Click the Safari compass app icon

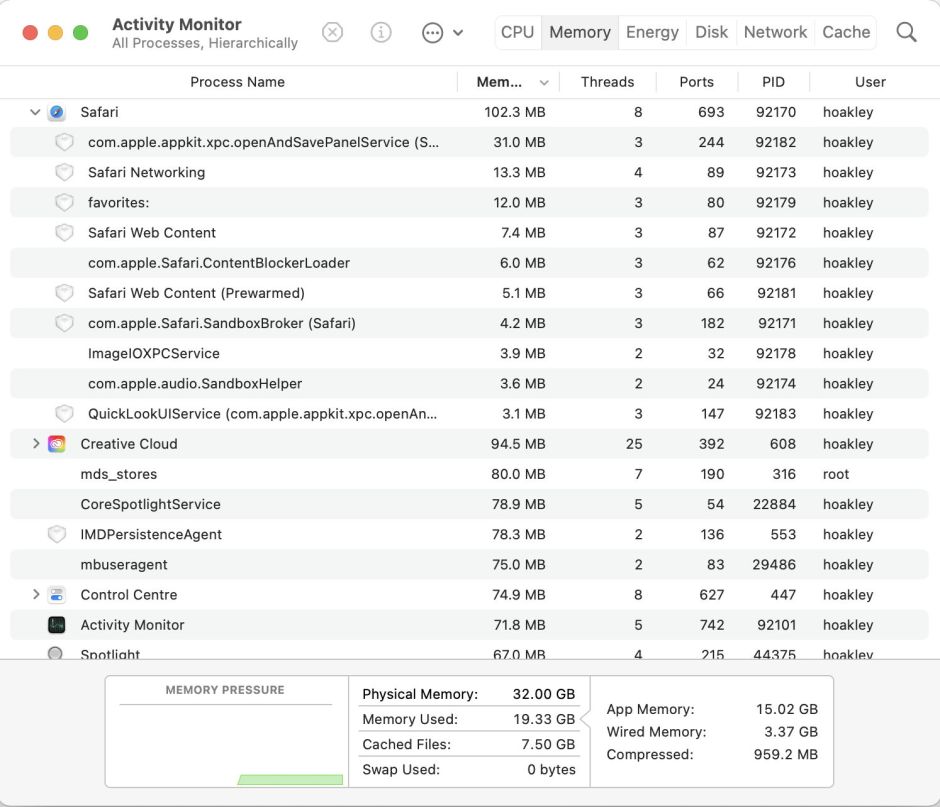57,112
